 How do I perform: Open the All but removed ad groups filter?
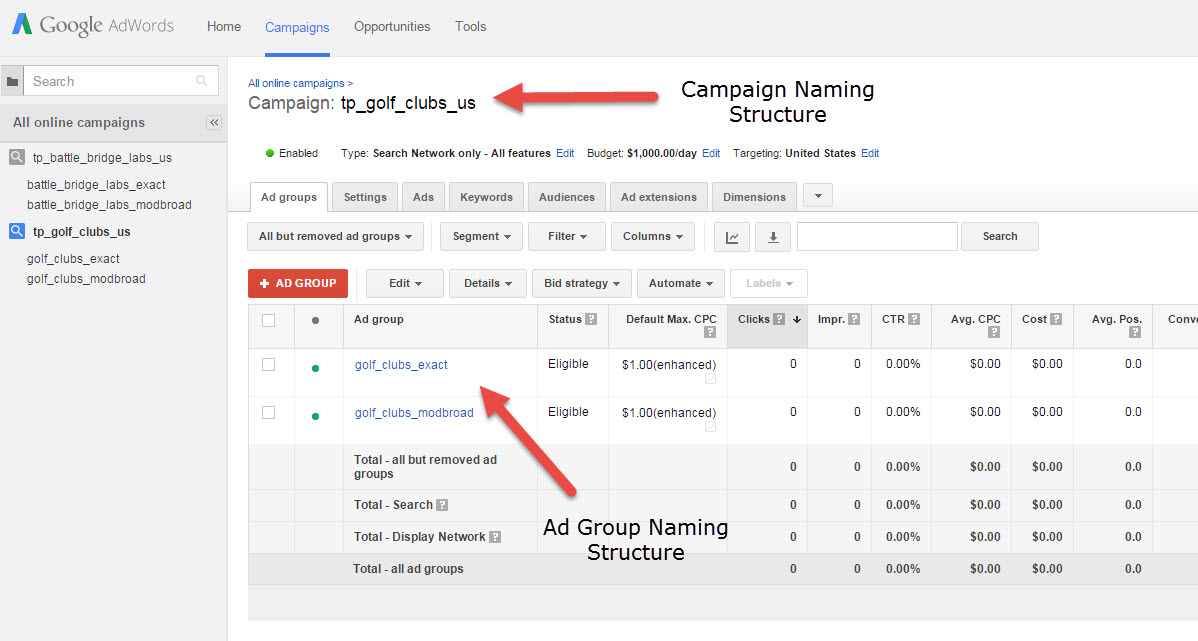pos(335,237)
